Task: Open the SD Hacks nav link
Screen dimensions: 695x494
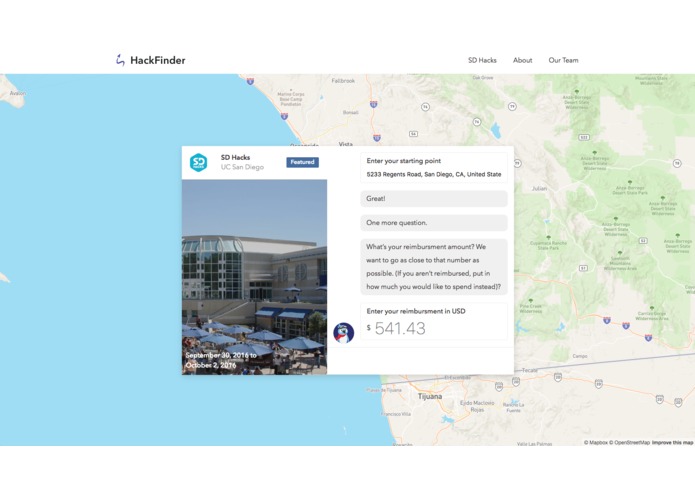Action: pos(482,60)
